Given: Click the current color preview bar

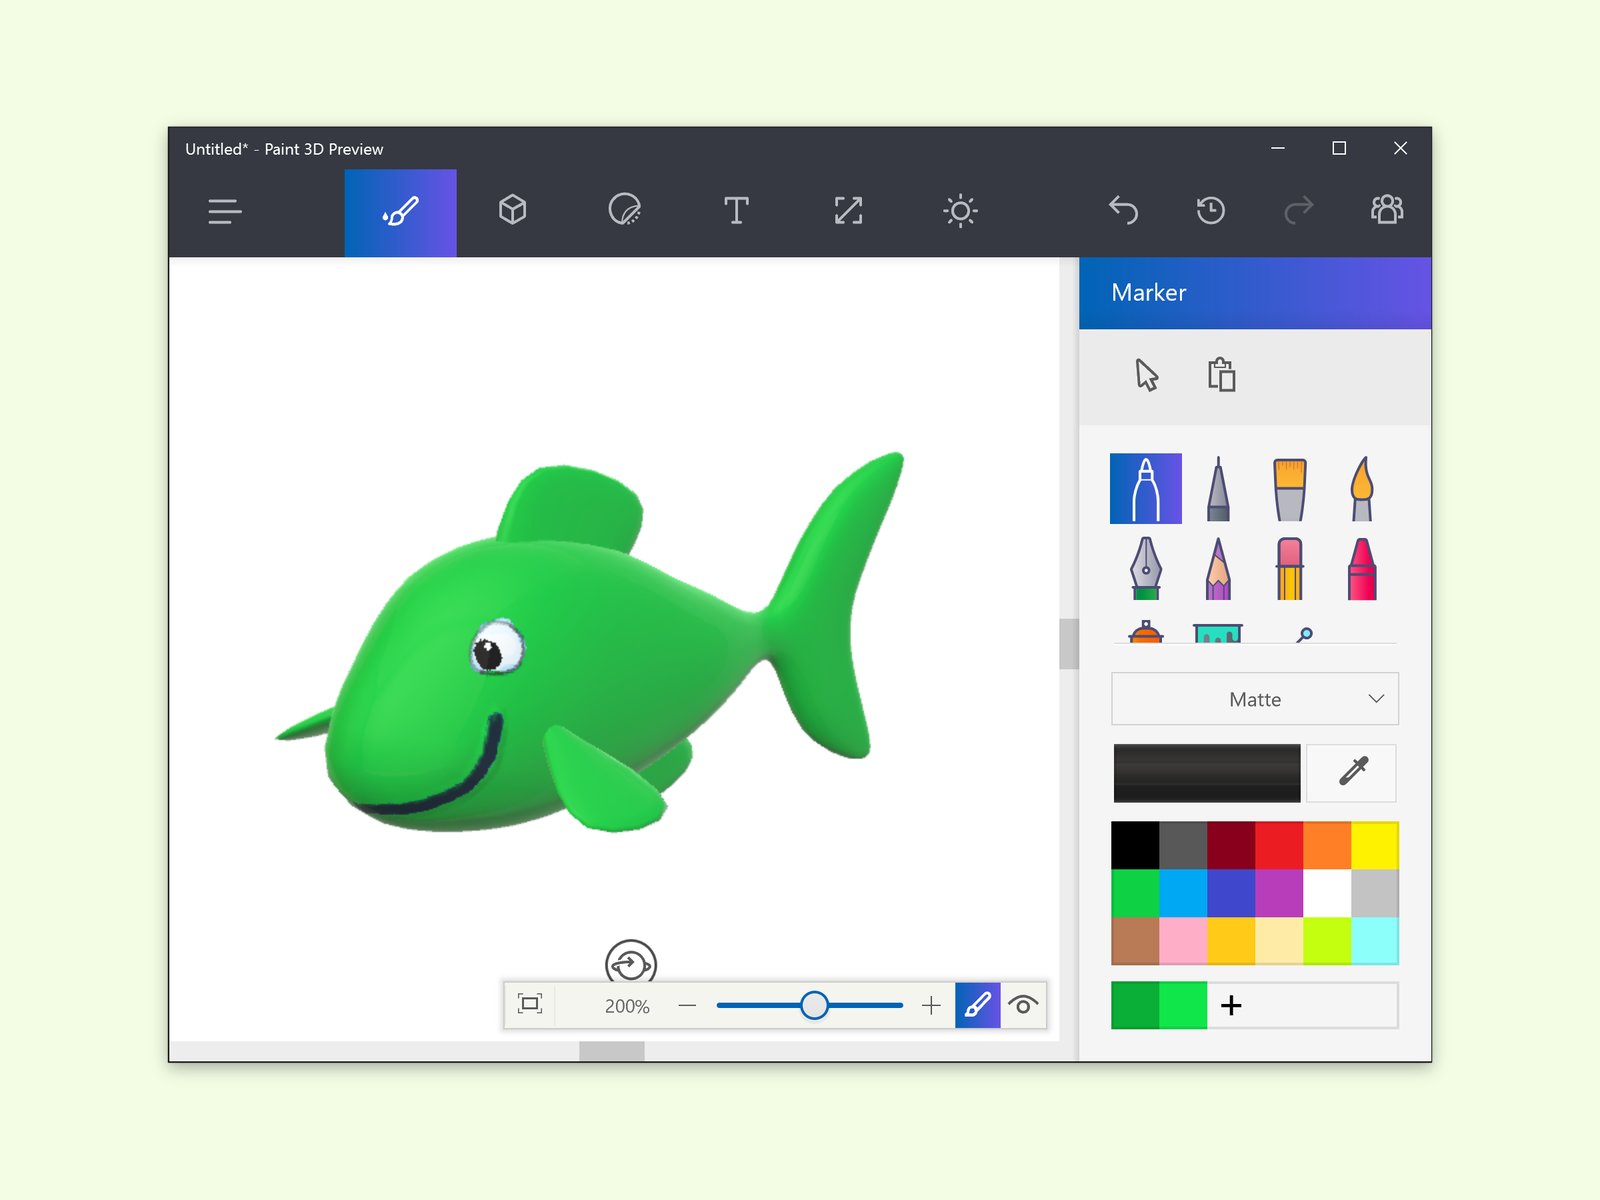Looking at the screenshot, I should 1207,773.
